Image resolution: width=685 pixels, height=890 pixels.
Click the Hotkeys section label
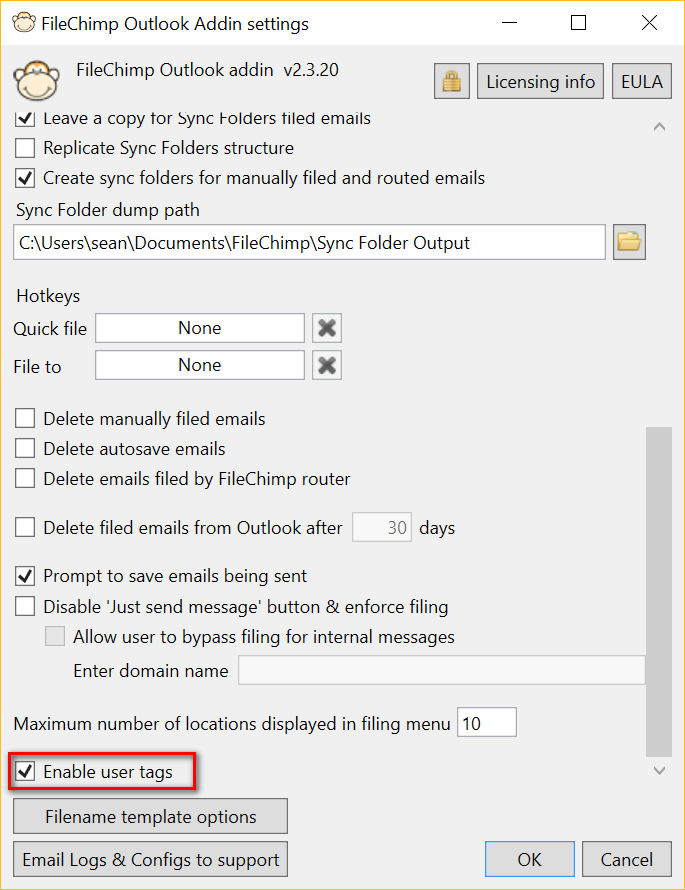point(48,296)
